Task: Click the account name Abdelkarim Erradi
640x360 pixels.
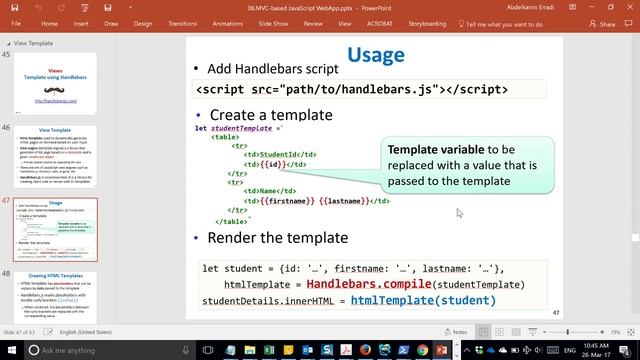Action: click(x=530, y=7)
